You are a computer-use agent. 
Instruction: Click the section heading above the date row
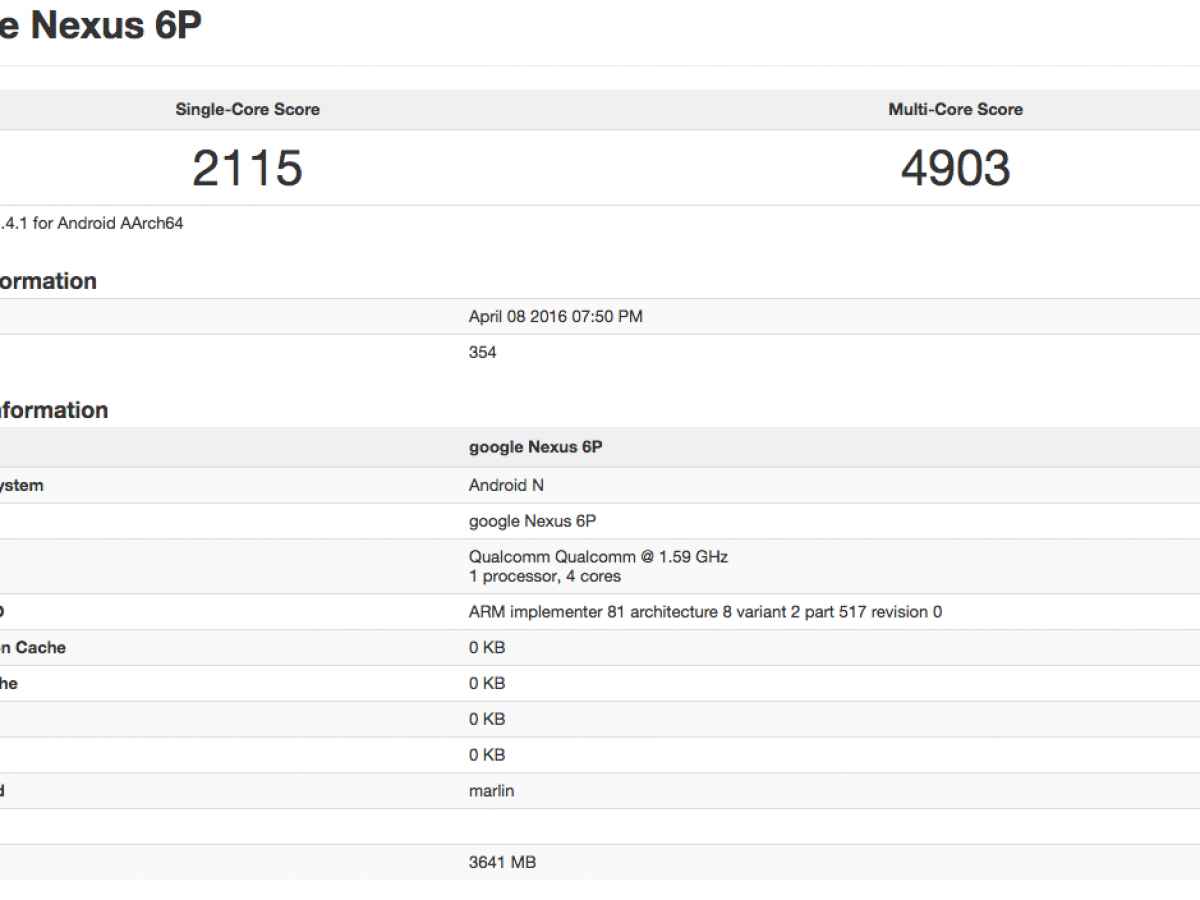coord(48,281)
